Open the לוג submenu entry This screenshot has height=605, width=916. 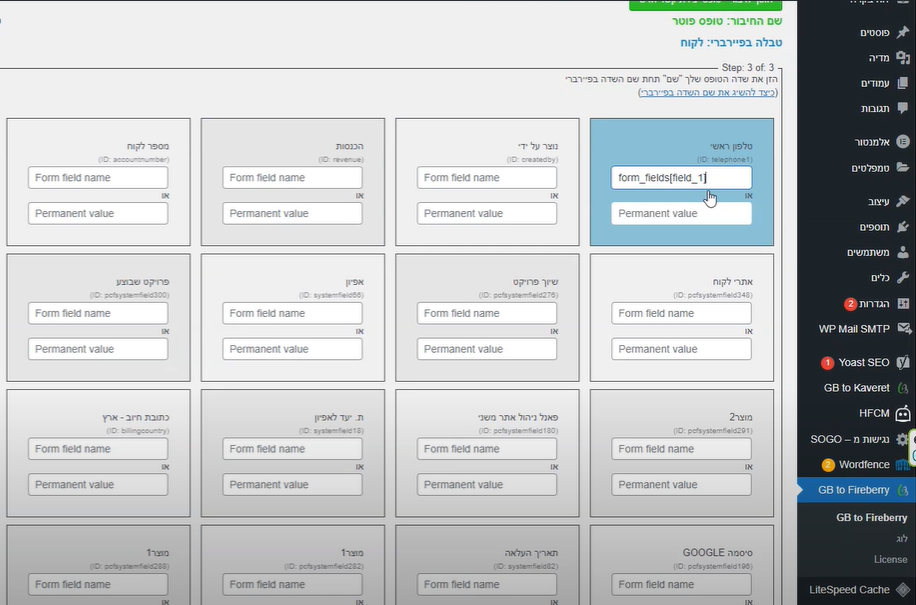(902, 538)
